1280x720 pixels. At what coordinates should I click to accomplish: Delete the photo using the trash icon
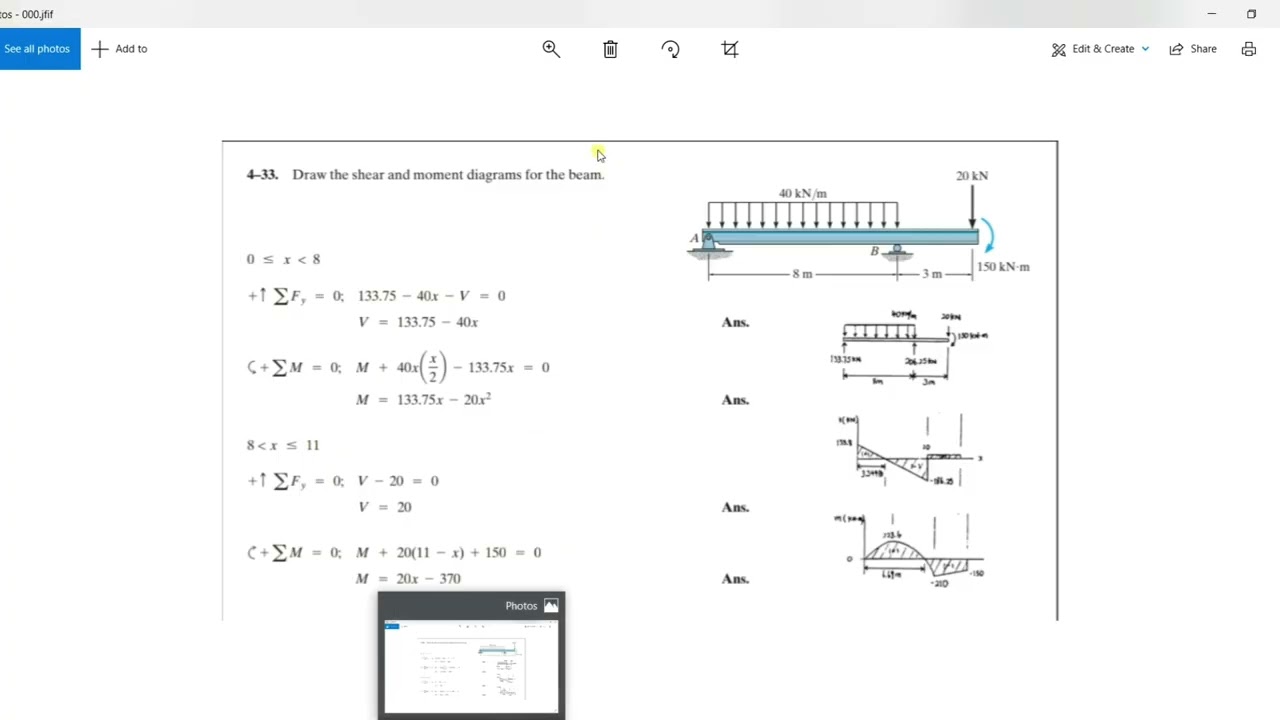610,48
